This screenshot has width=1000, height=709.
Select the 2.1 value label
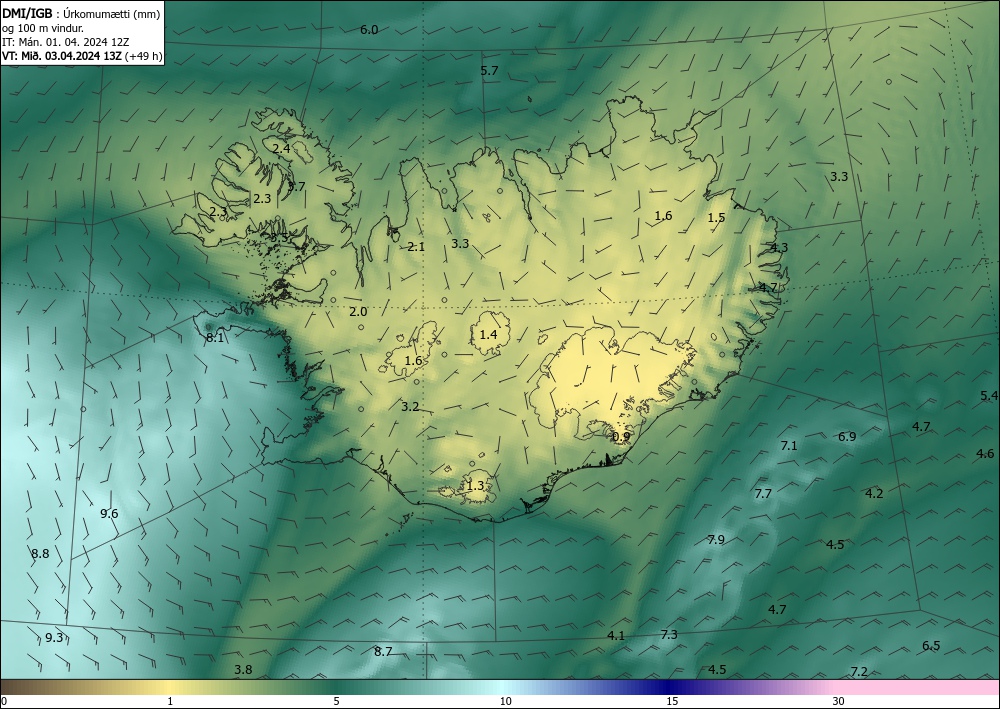coord(416,247)
